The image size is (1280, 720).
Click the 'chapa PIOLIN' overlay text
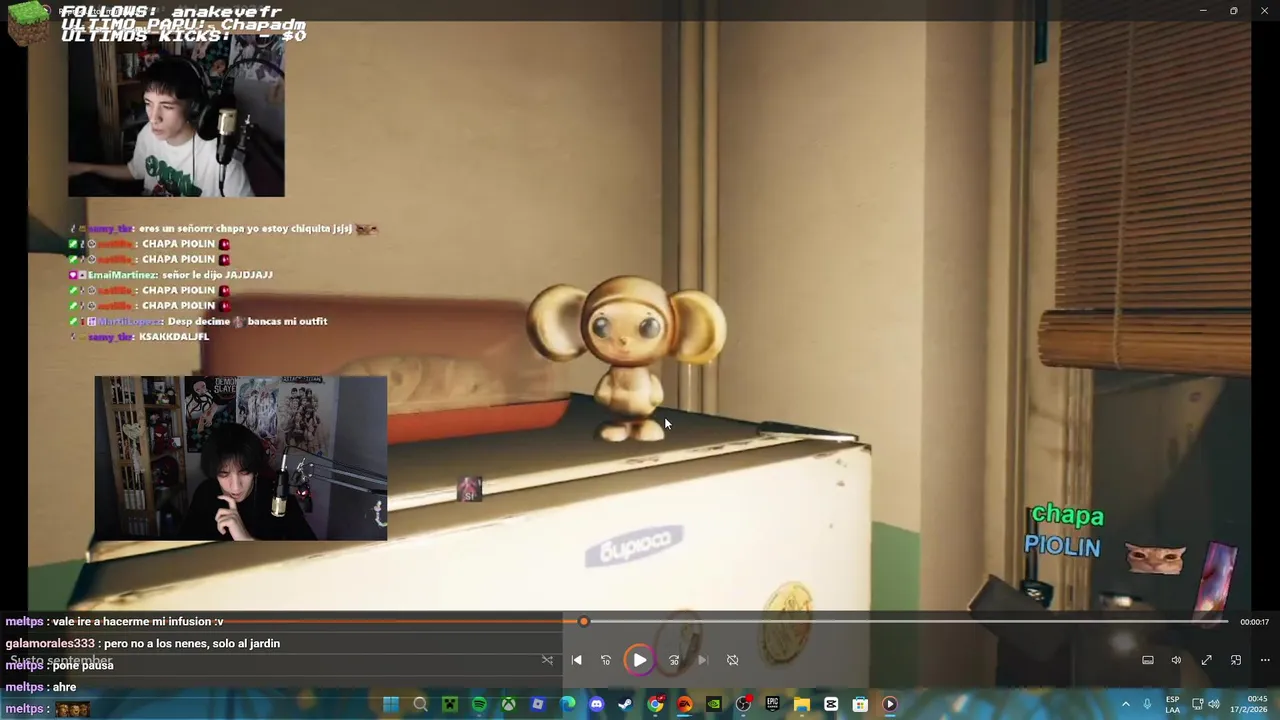click(1065, 531)
